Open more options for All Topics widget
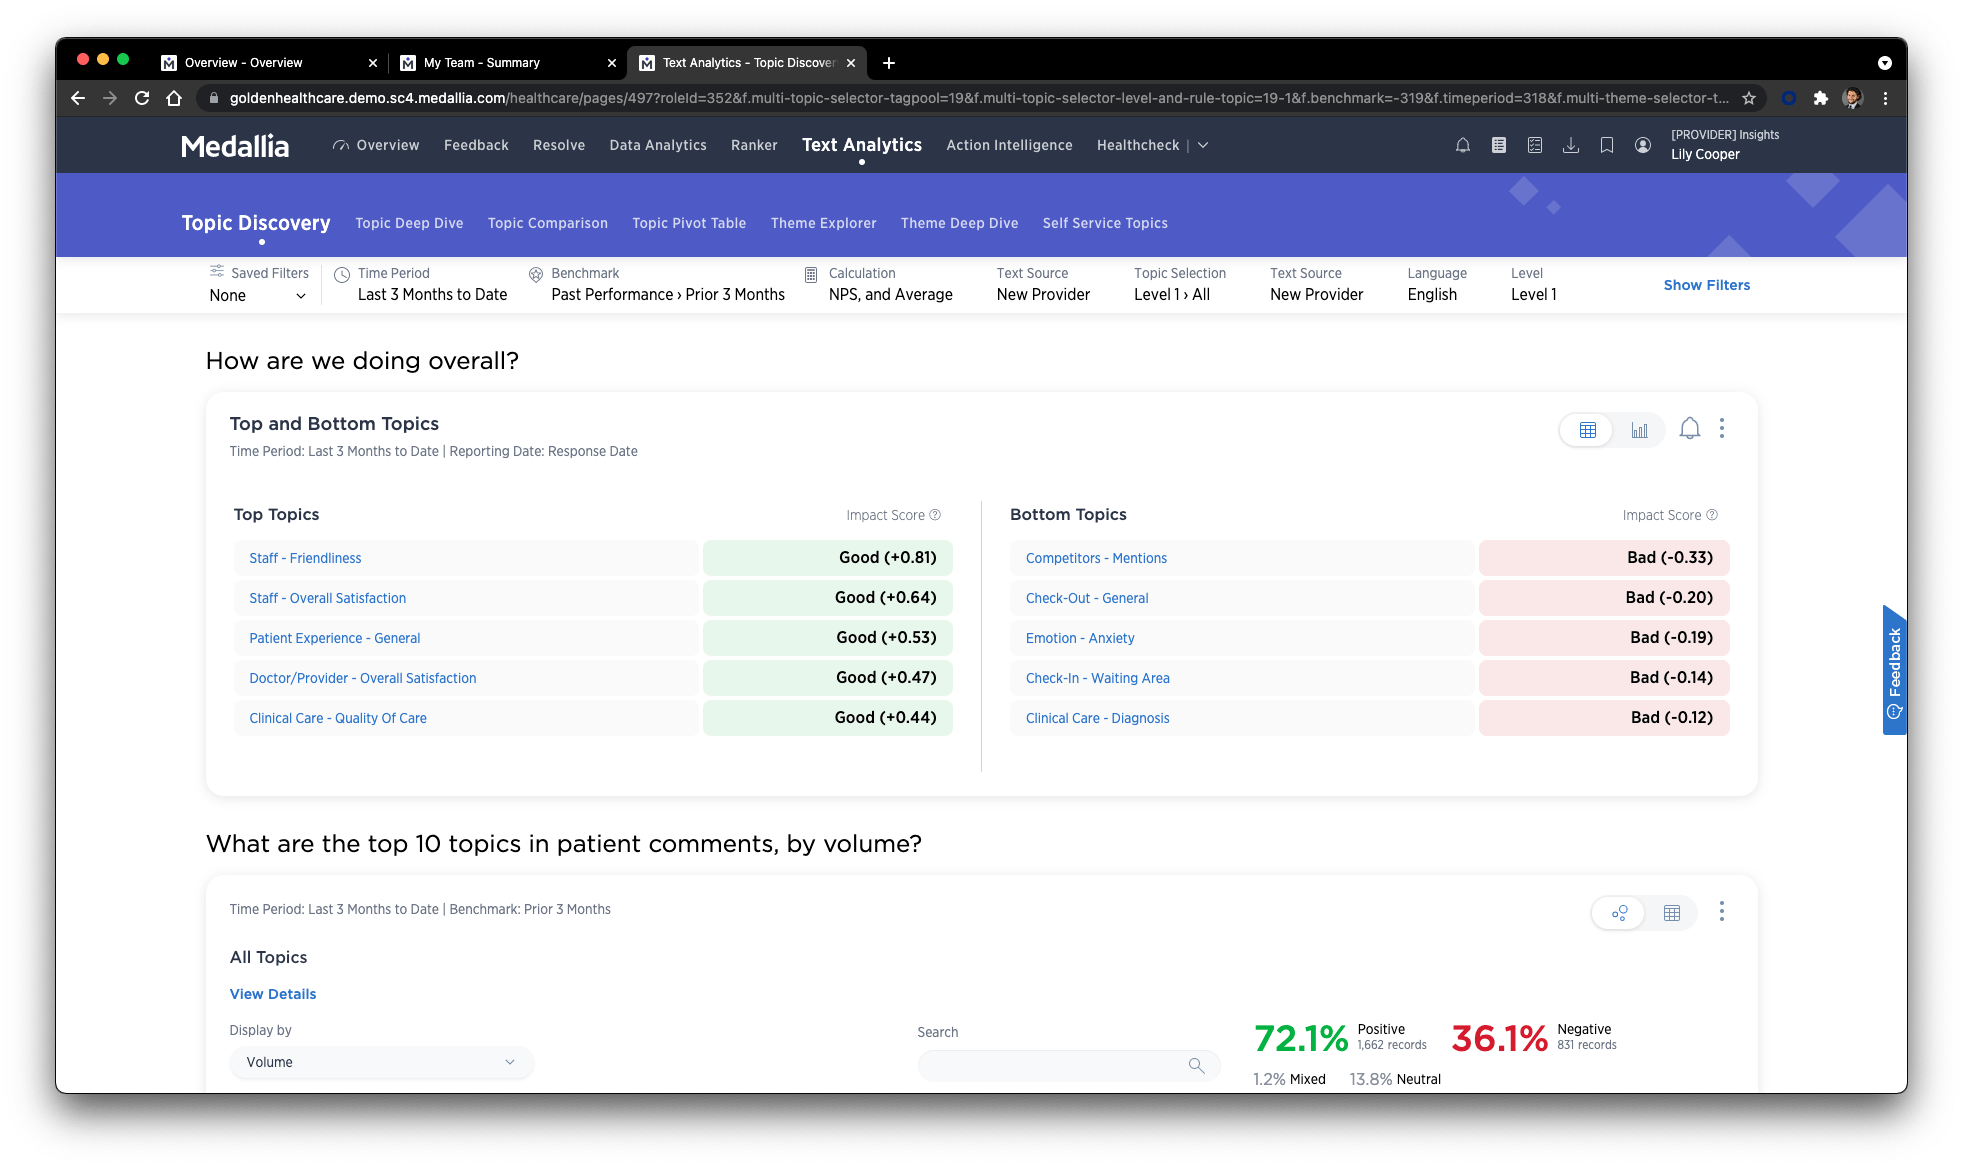 click(1721, 911)
